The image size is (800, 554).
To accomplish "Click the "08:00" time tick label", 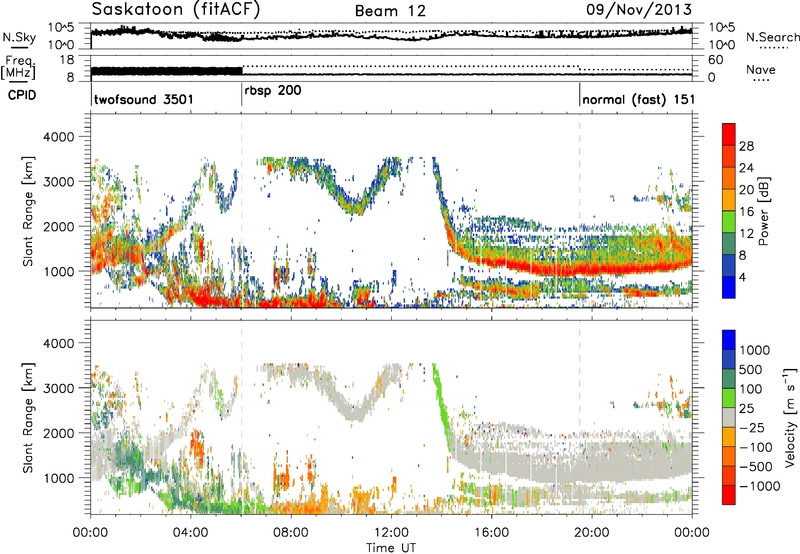I will click(x=291, y=533).
